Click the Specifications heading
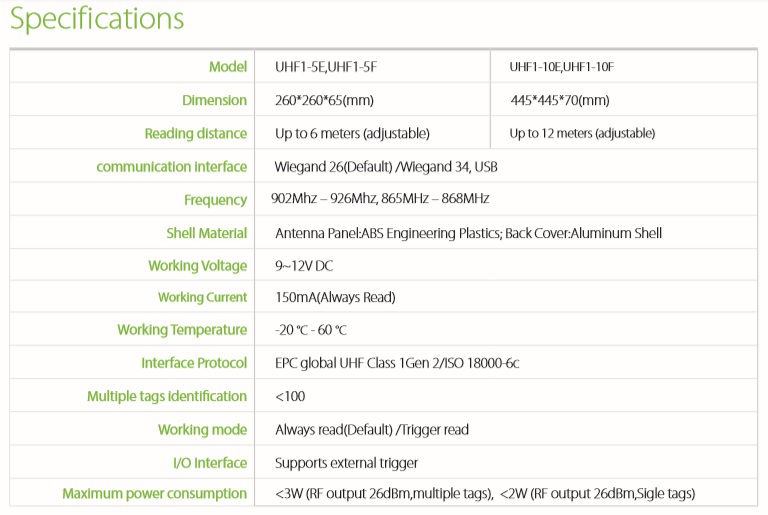 pyautogui.click(x=97, y=20)
